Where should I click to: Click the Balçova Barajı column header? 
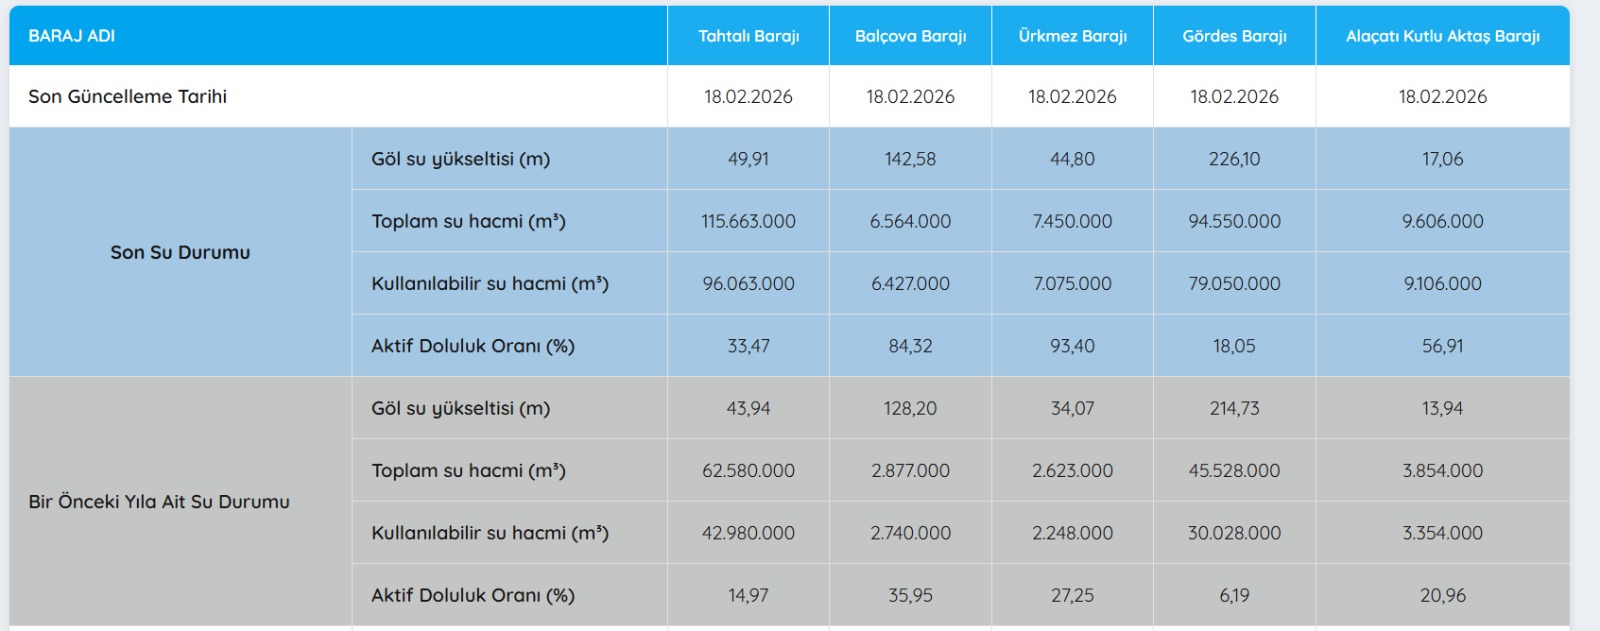[910, 36]
